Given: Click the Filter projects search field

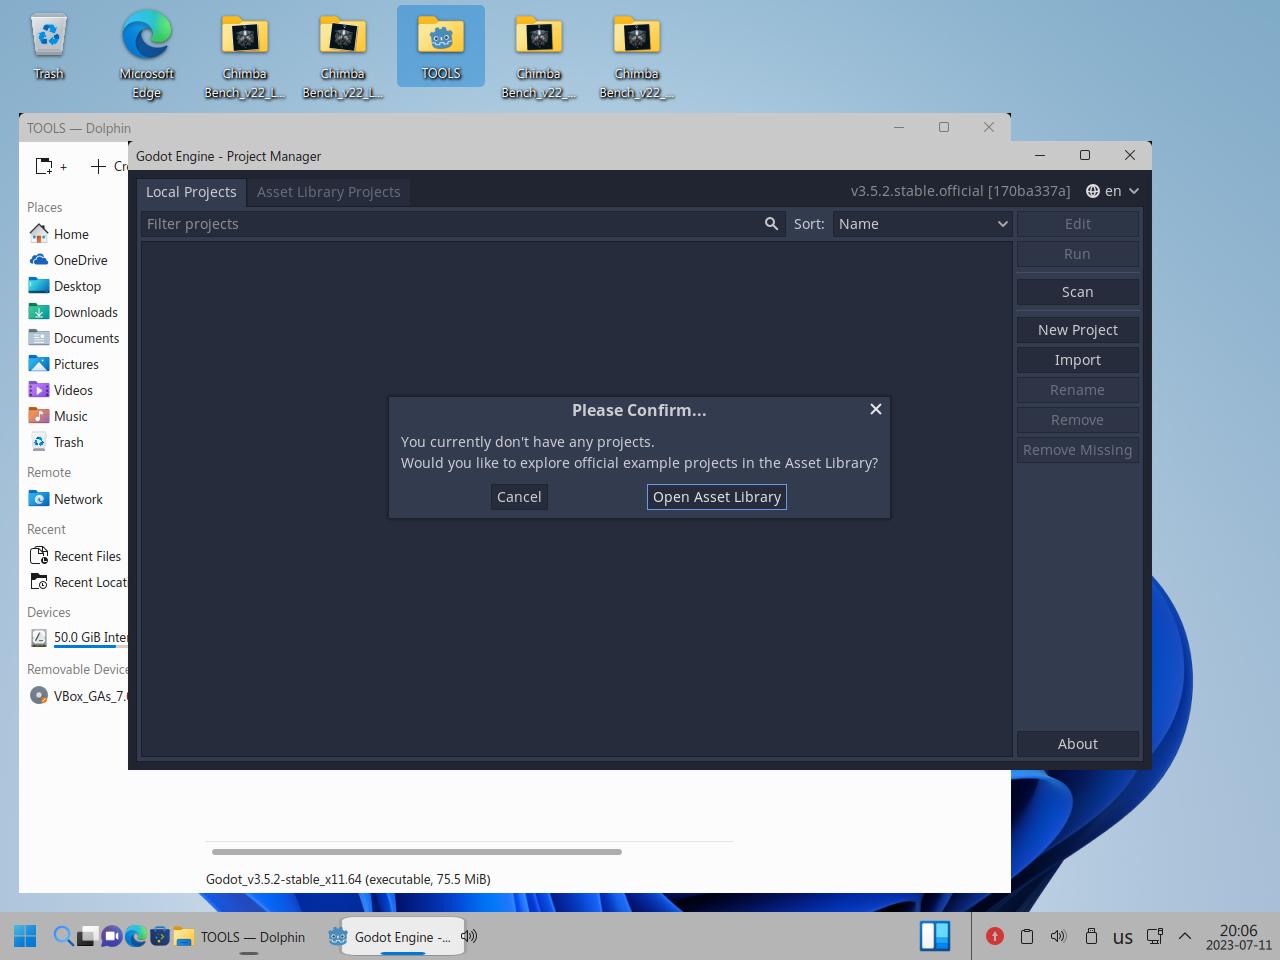Looking at the screenshot, I should pyautogui.click(x=462, y=224).
